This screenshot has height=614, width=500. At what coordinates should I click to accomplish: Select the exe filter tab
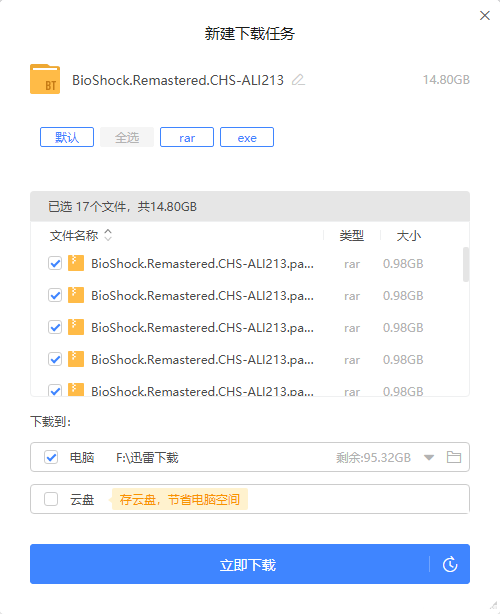pyautogui.click(x=247, y=137)
